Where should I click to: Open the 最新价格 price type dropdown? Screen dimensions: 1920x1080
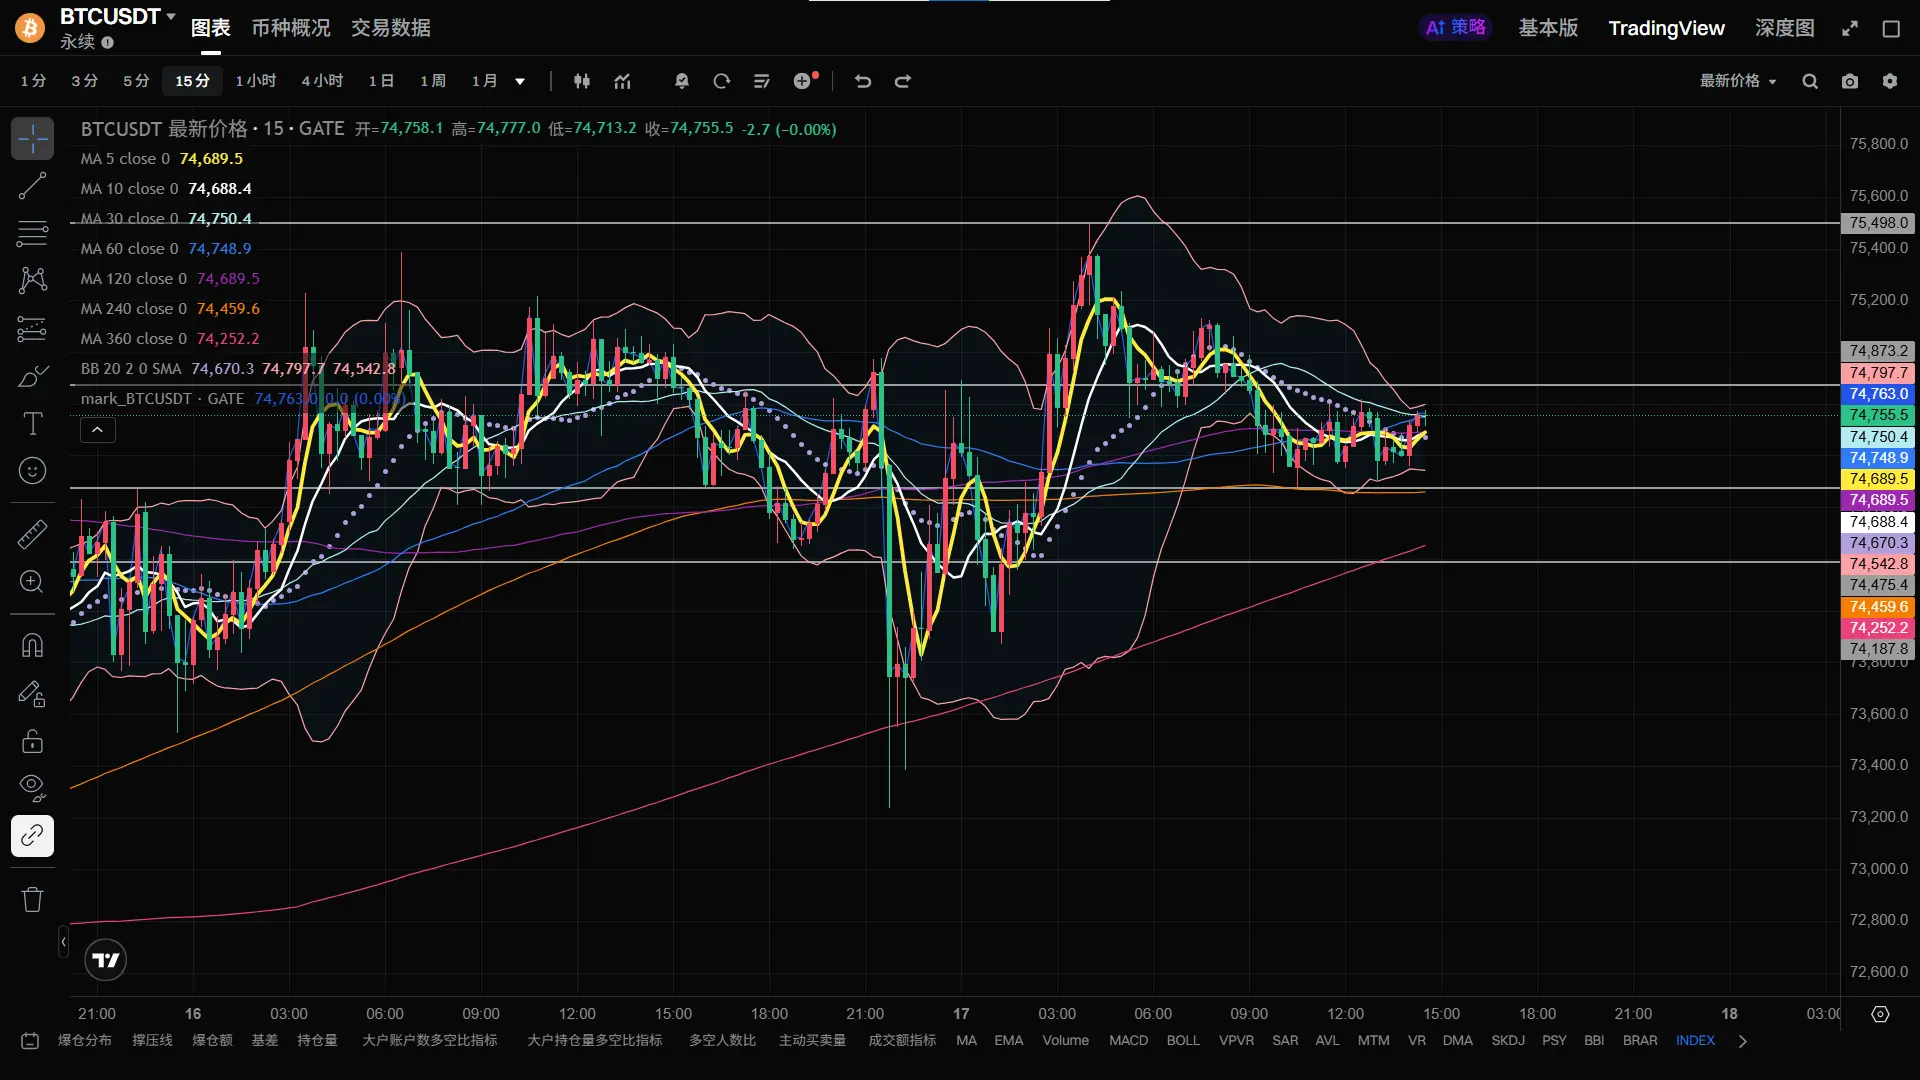(1738, 81)
